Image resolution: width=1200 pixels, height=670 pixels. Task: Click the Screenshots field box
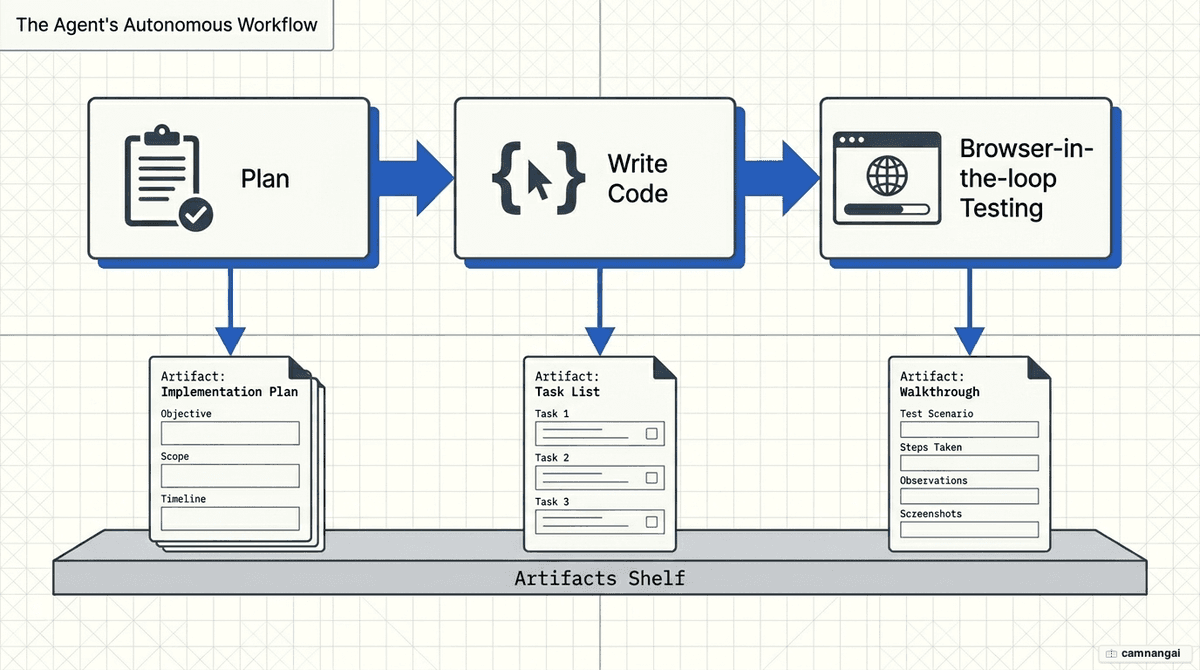click(969, 530)
